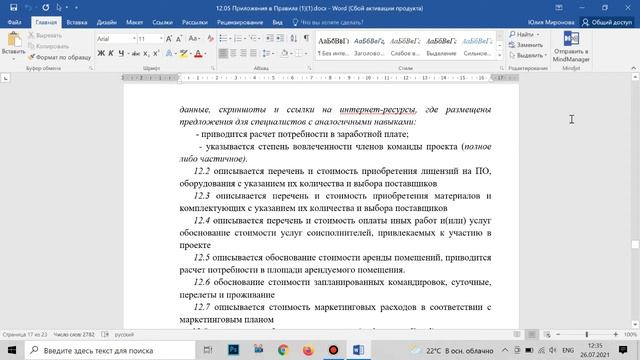The height and width of the screenshot is (360, 640).
Task: Apply a numbered list
Action: pyautogui.click(x=238, y=38)
